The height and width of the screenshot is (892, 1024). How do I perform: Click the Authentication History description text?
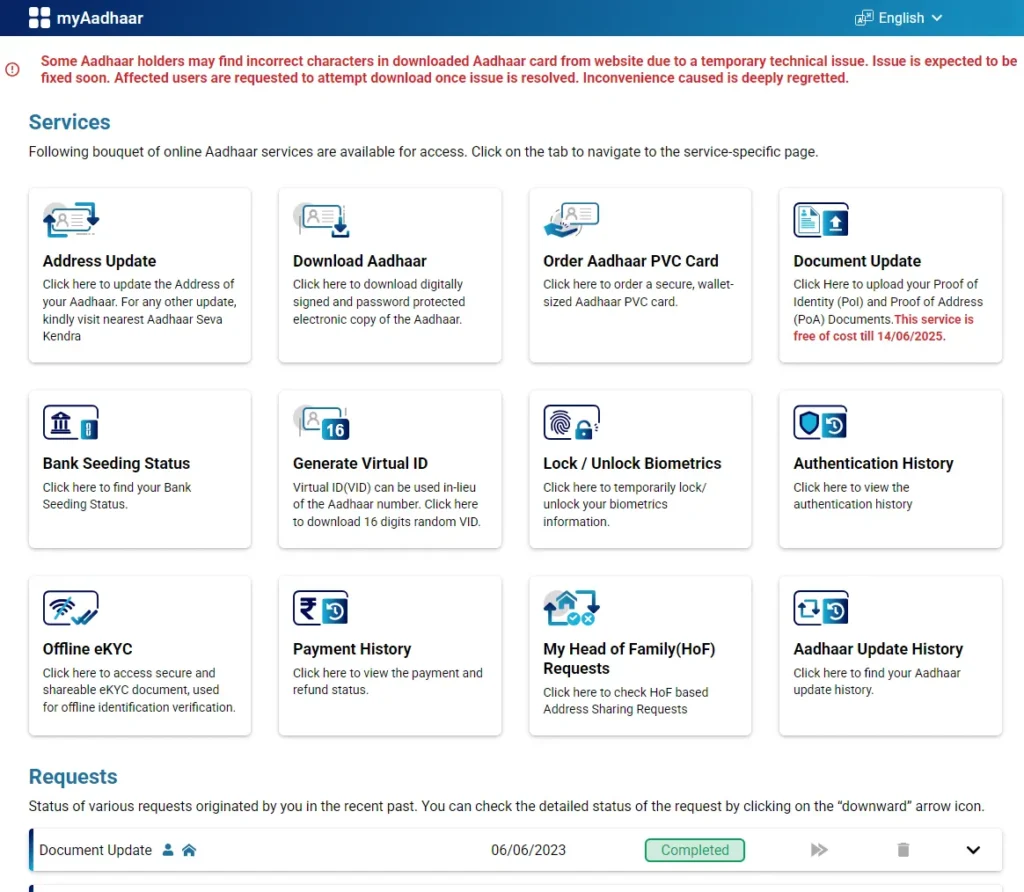[853, 496]
